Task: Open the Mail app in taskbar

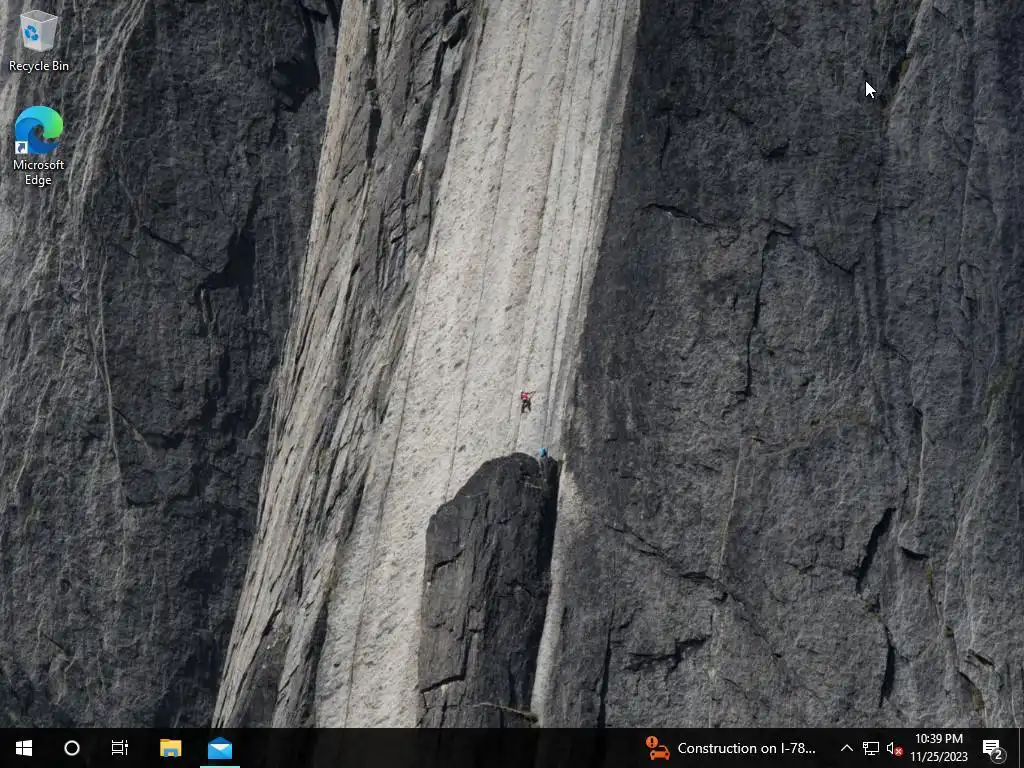Action: click(220, 748)
